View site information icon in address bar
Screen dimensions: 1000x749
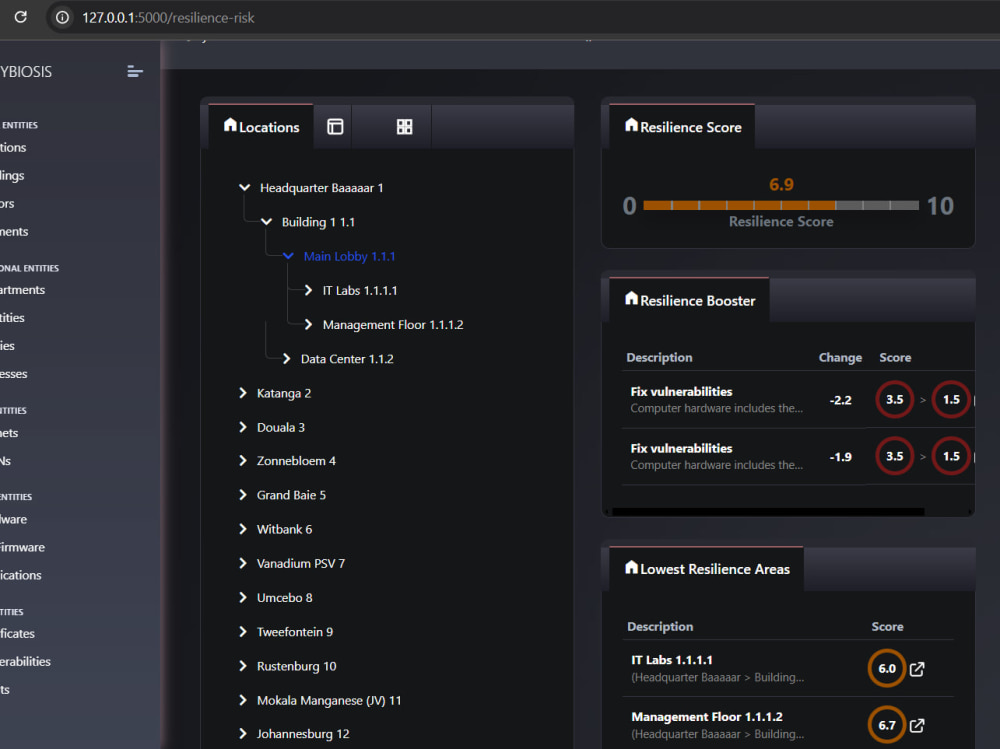[62, 18]
